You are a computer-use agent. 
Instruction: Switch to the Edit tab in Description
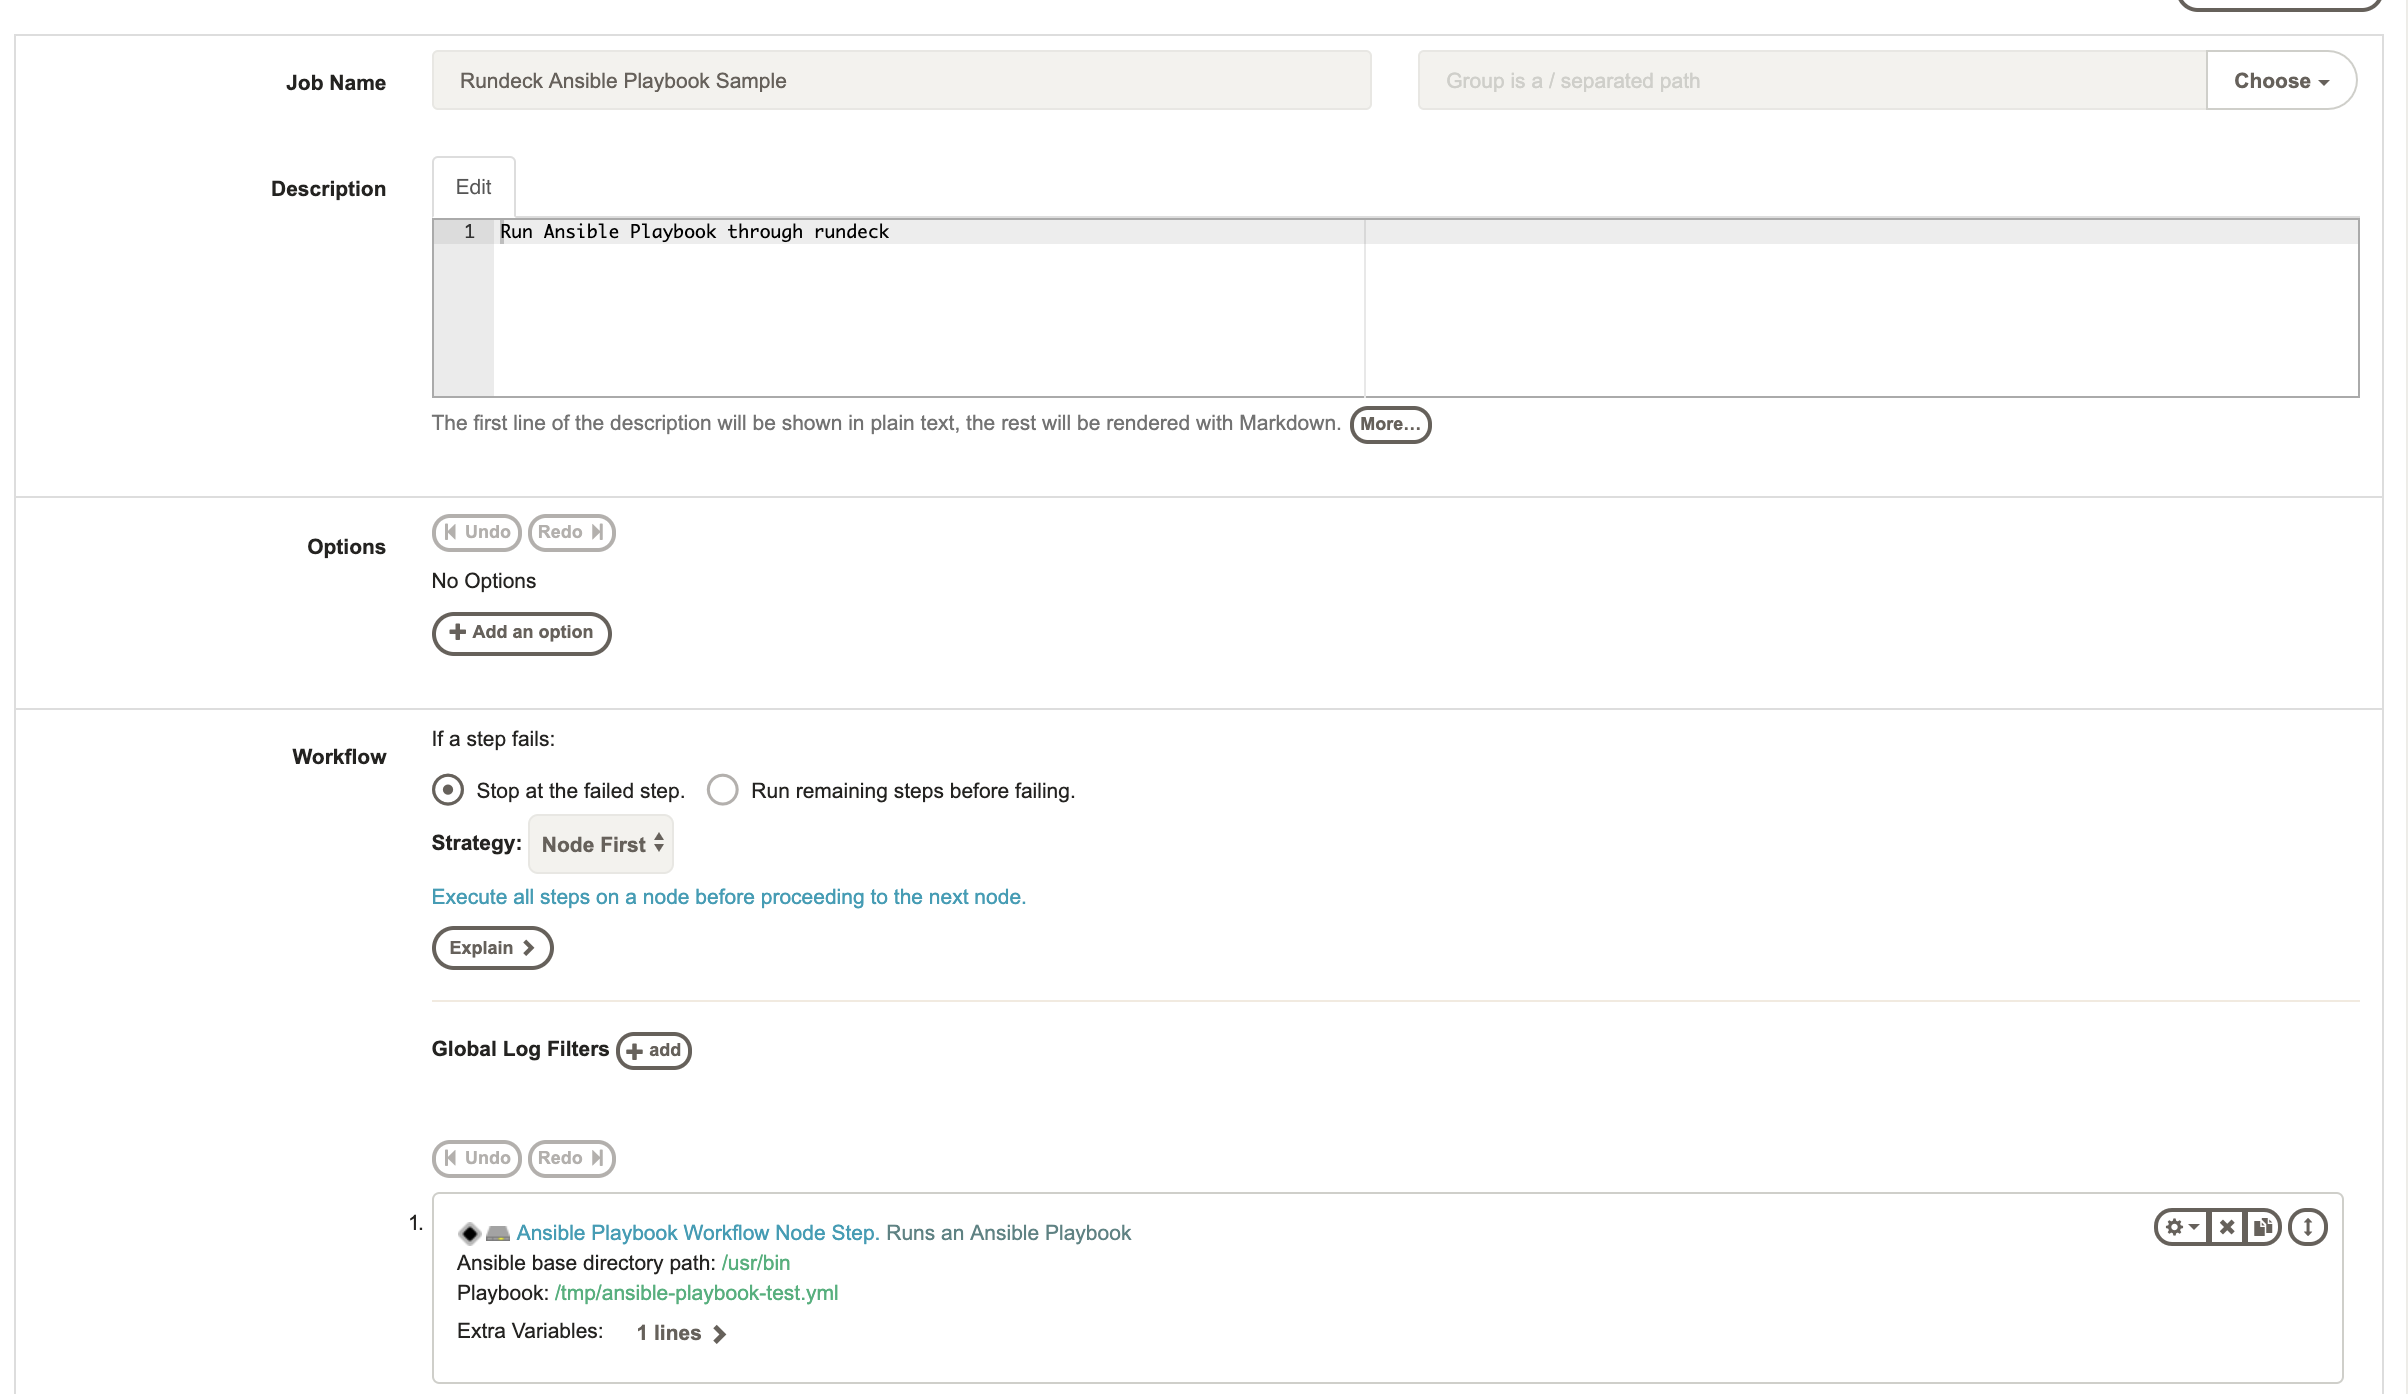click(473, 186)
